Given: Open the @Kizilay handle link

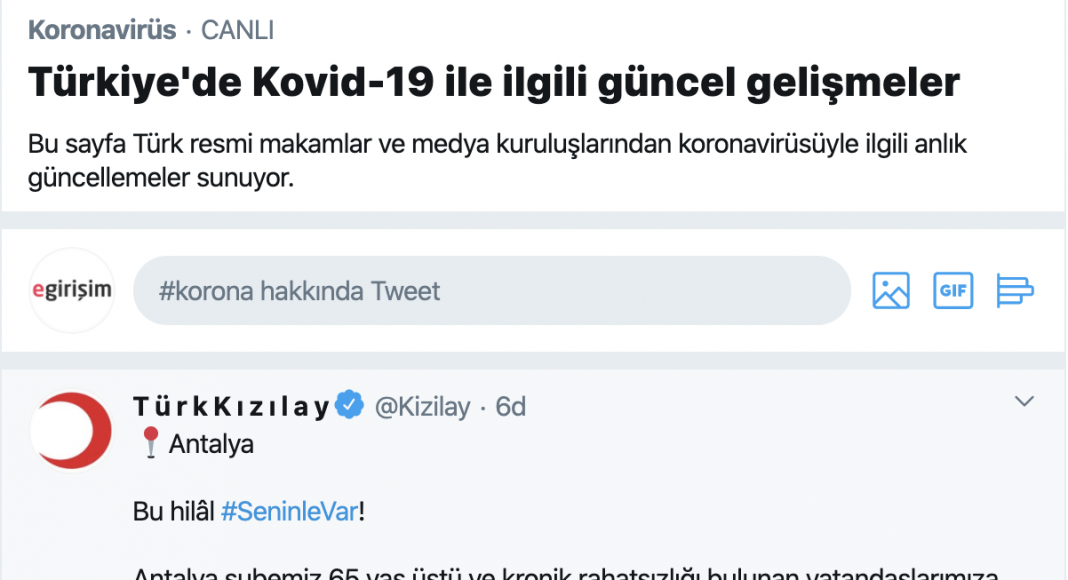Looking at the screenshot, I should point(422,406).
